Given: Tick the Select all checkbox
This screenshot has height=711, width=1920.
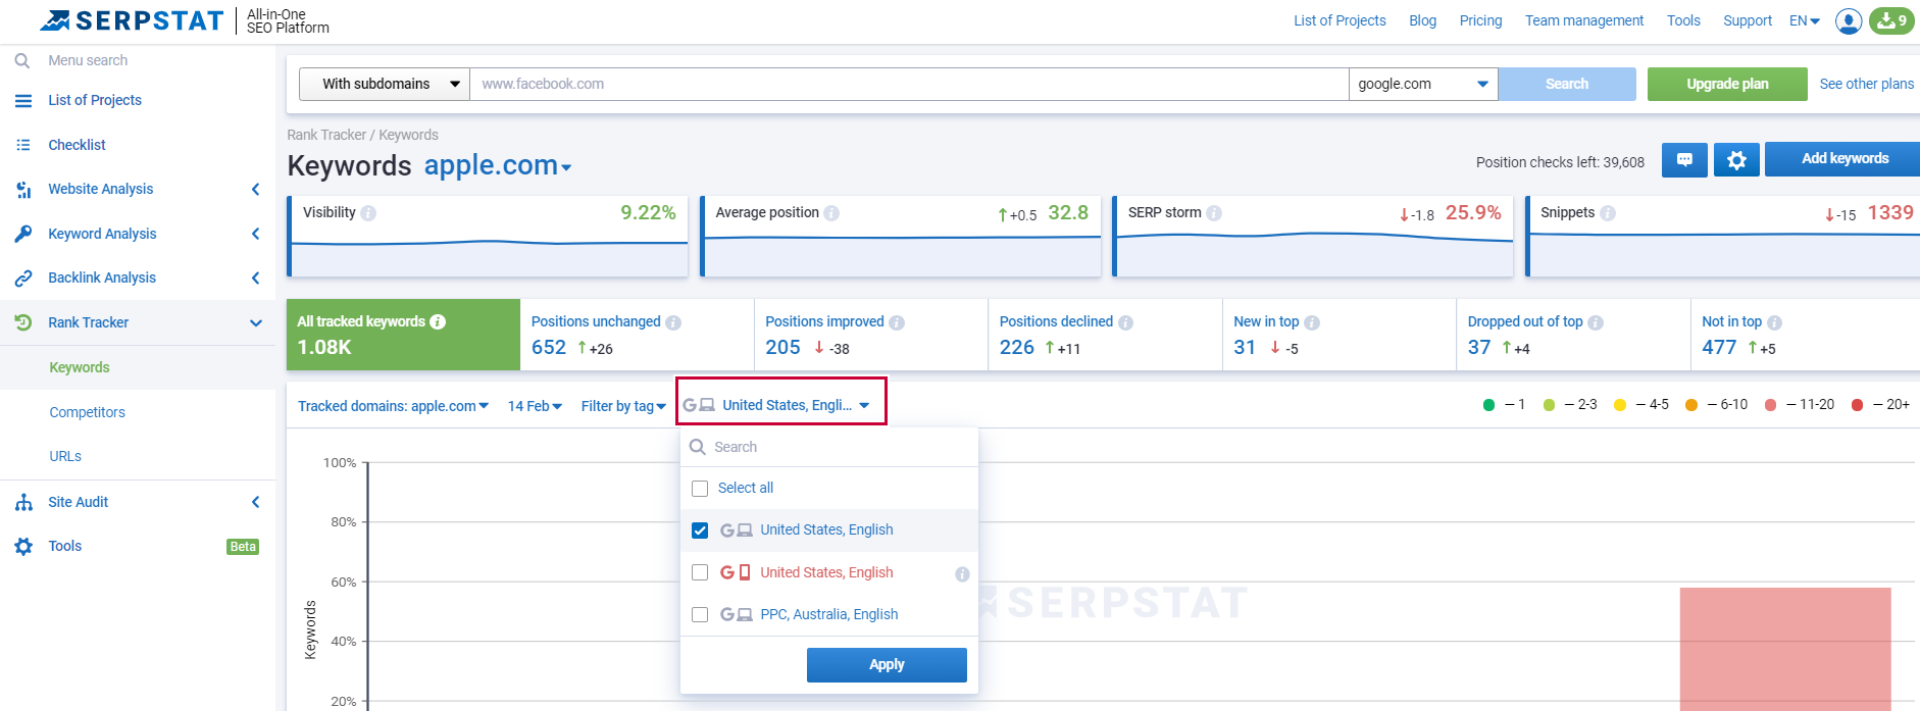Looking at the screenshot, I should coord(700,488).
